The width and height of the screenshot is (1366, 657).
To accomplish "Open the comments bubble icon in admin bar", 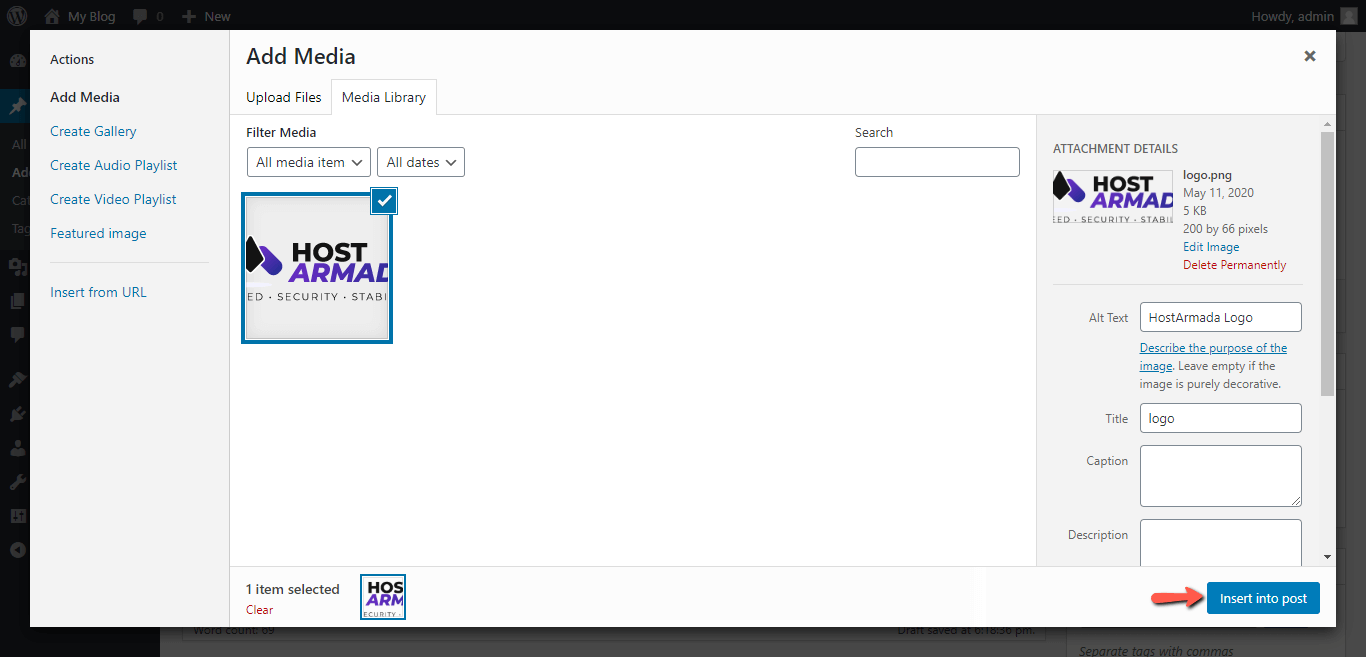I will [x=140, y=16].
